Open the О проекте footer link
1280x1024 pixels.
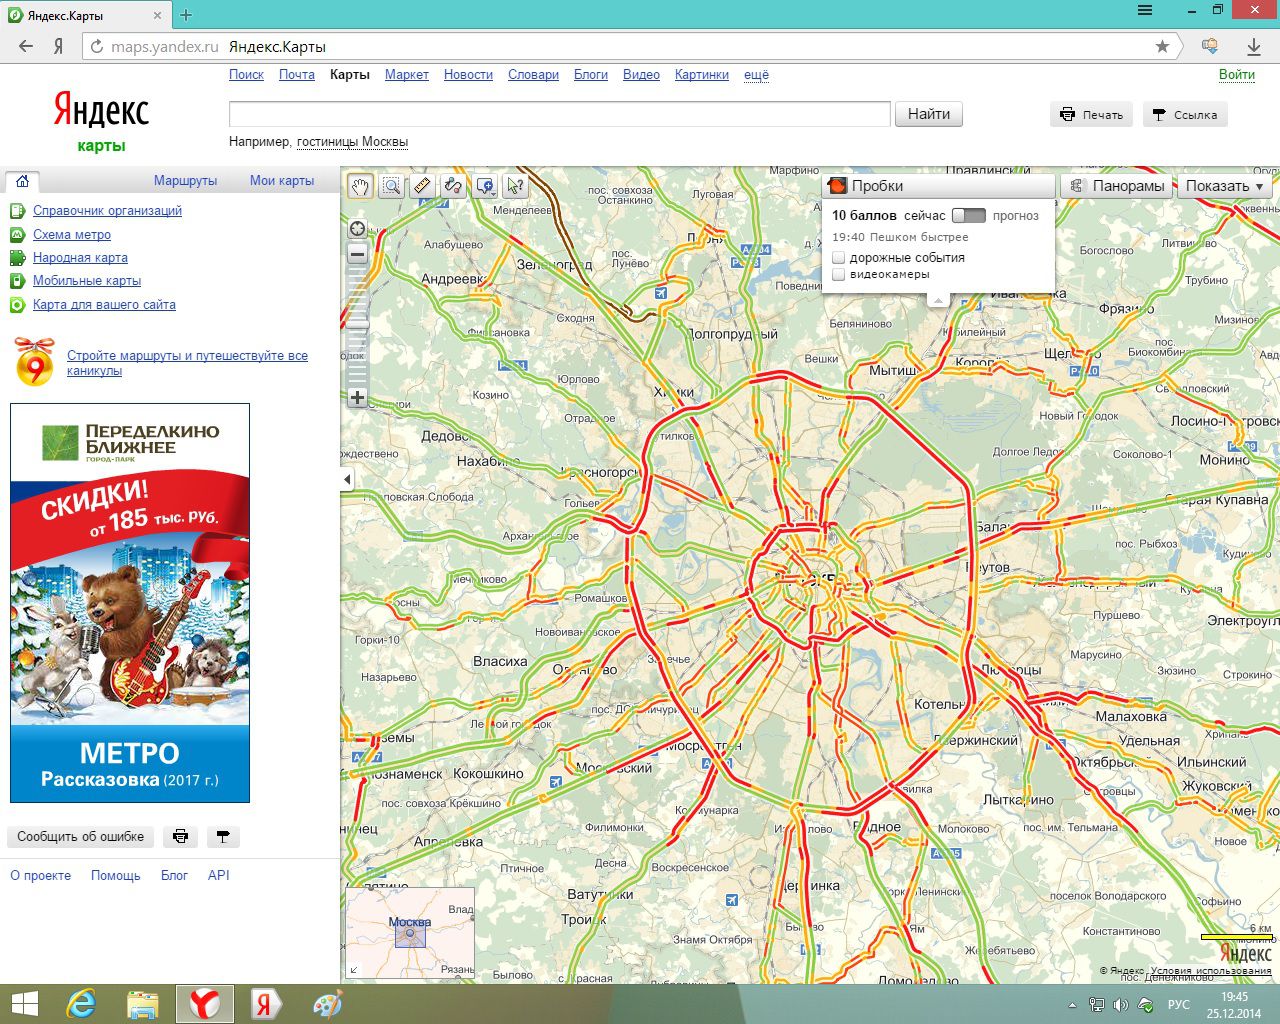[x=41, y=875]
